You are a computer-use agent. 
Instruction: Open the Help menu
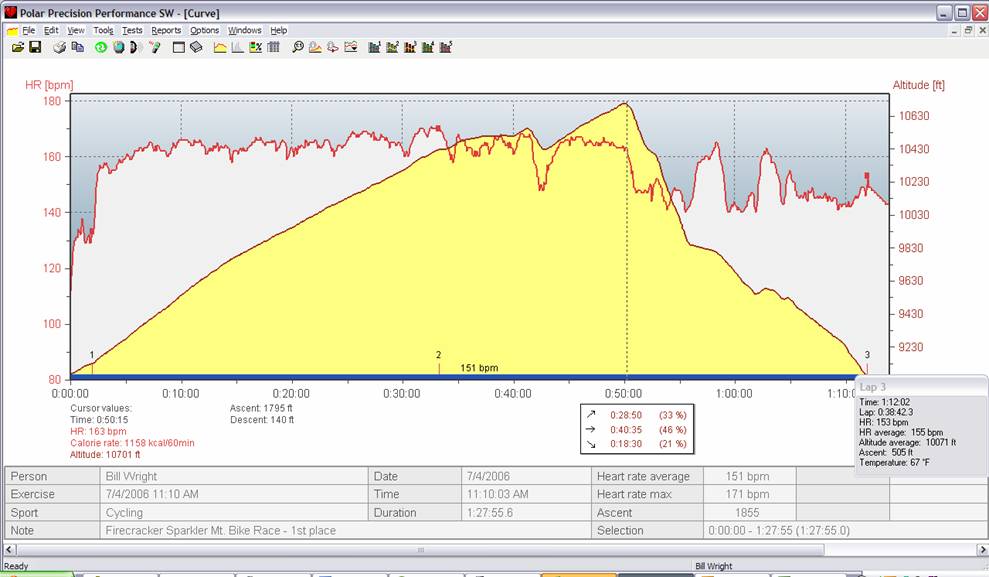pyautogui.click(x=279, y=30)
